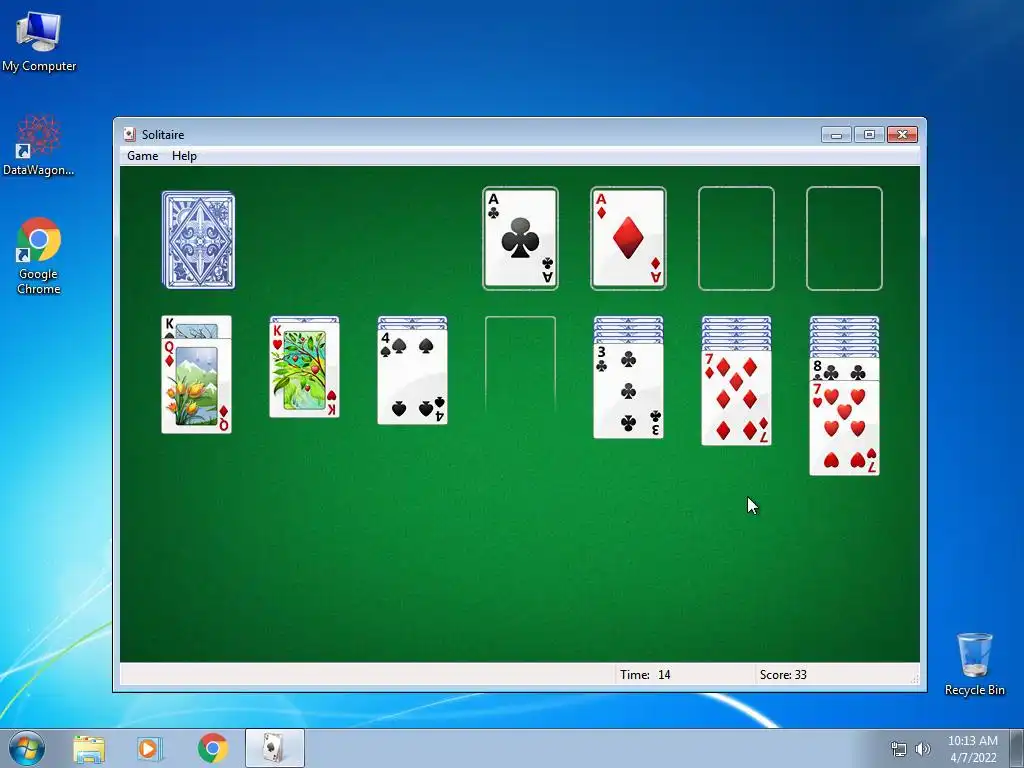
Task: Open the volume tray icon
Action: (923, 749)
